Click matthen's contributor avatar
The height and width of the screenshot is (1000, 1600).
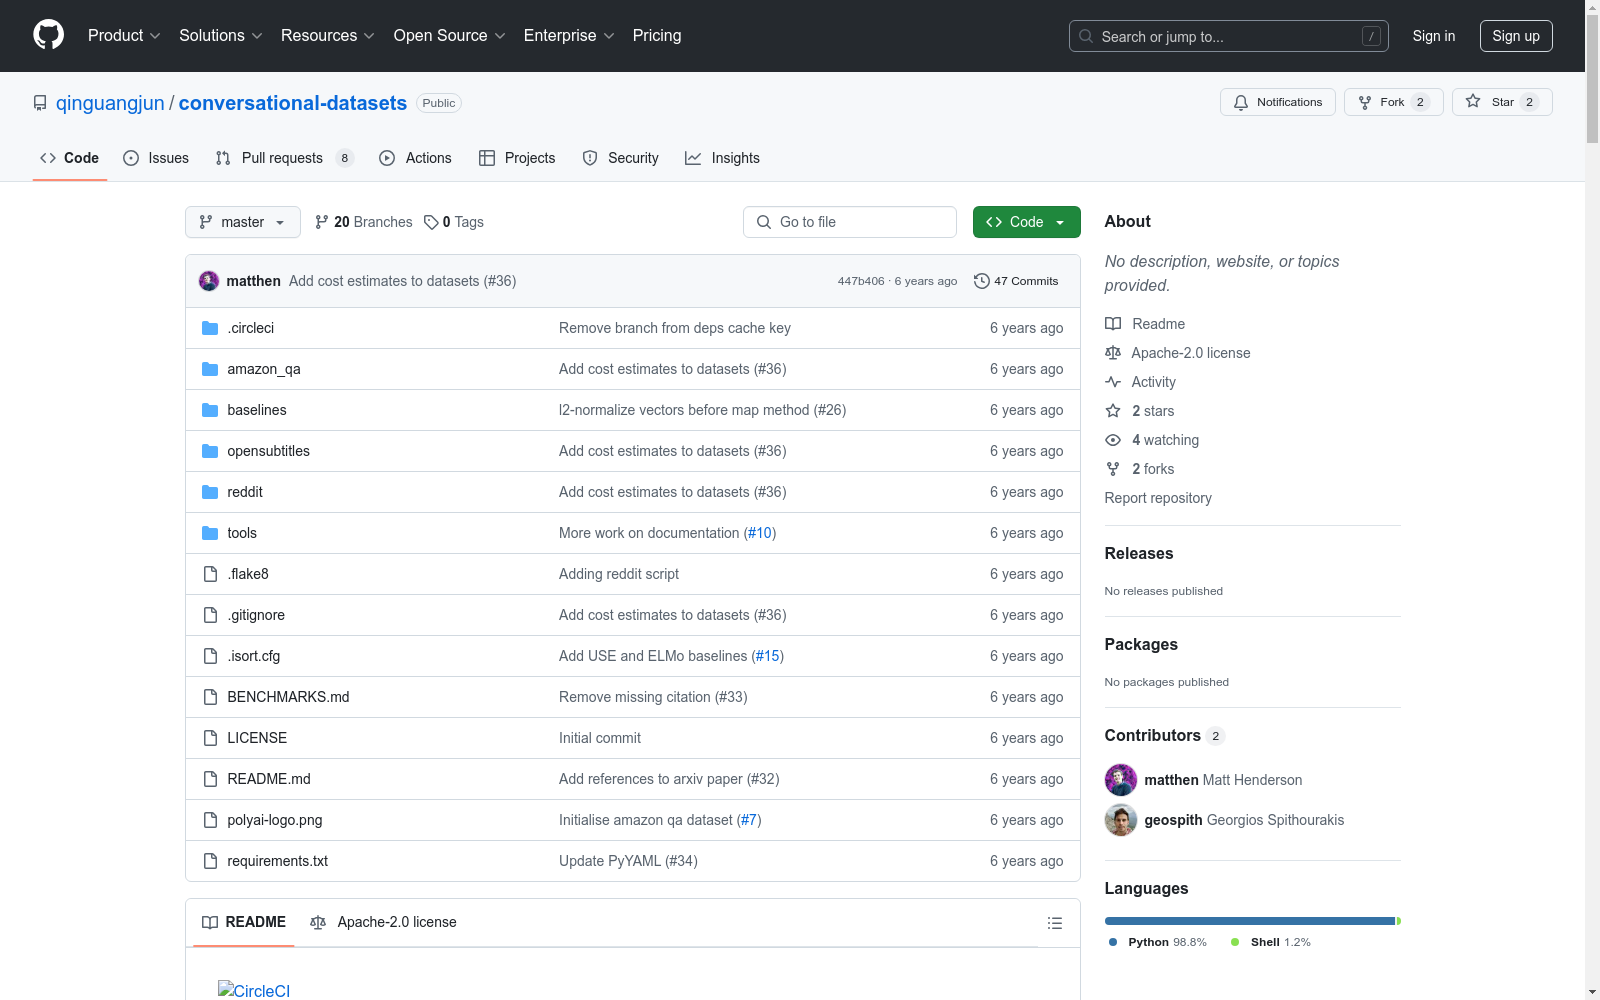click(1121, 780)
